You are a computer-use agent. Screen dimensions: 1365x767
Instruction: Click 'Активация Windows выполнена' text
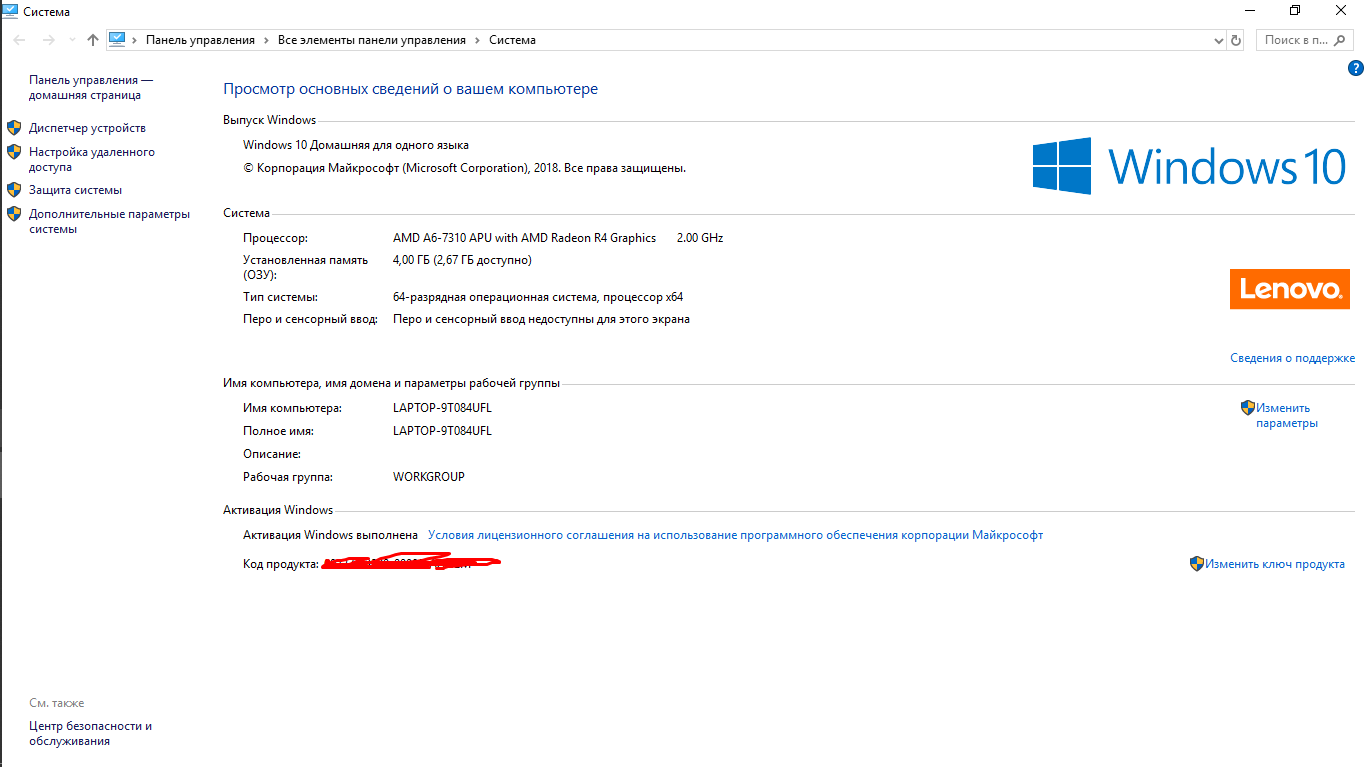tap(330, 535)
